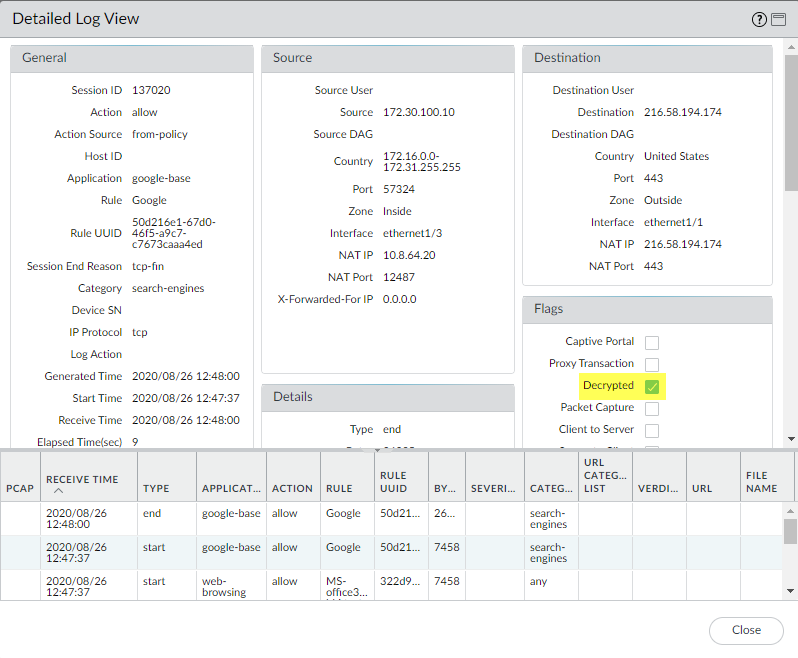This screenshot has height=658, width=798.
Task: Toggle the Proxy Transaction checkbox
Action: click(x=652, y=364)
